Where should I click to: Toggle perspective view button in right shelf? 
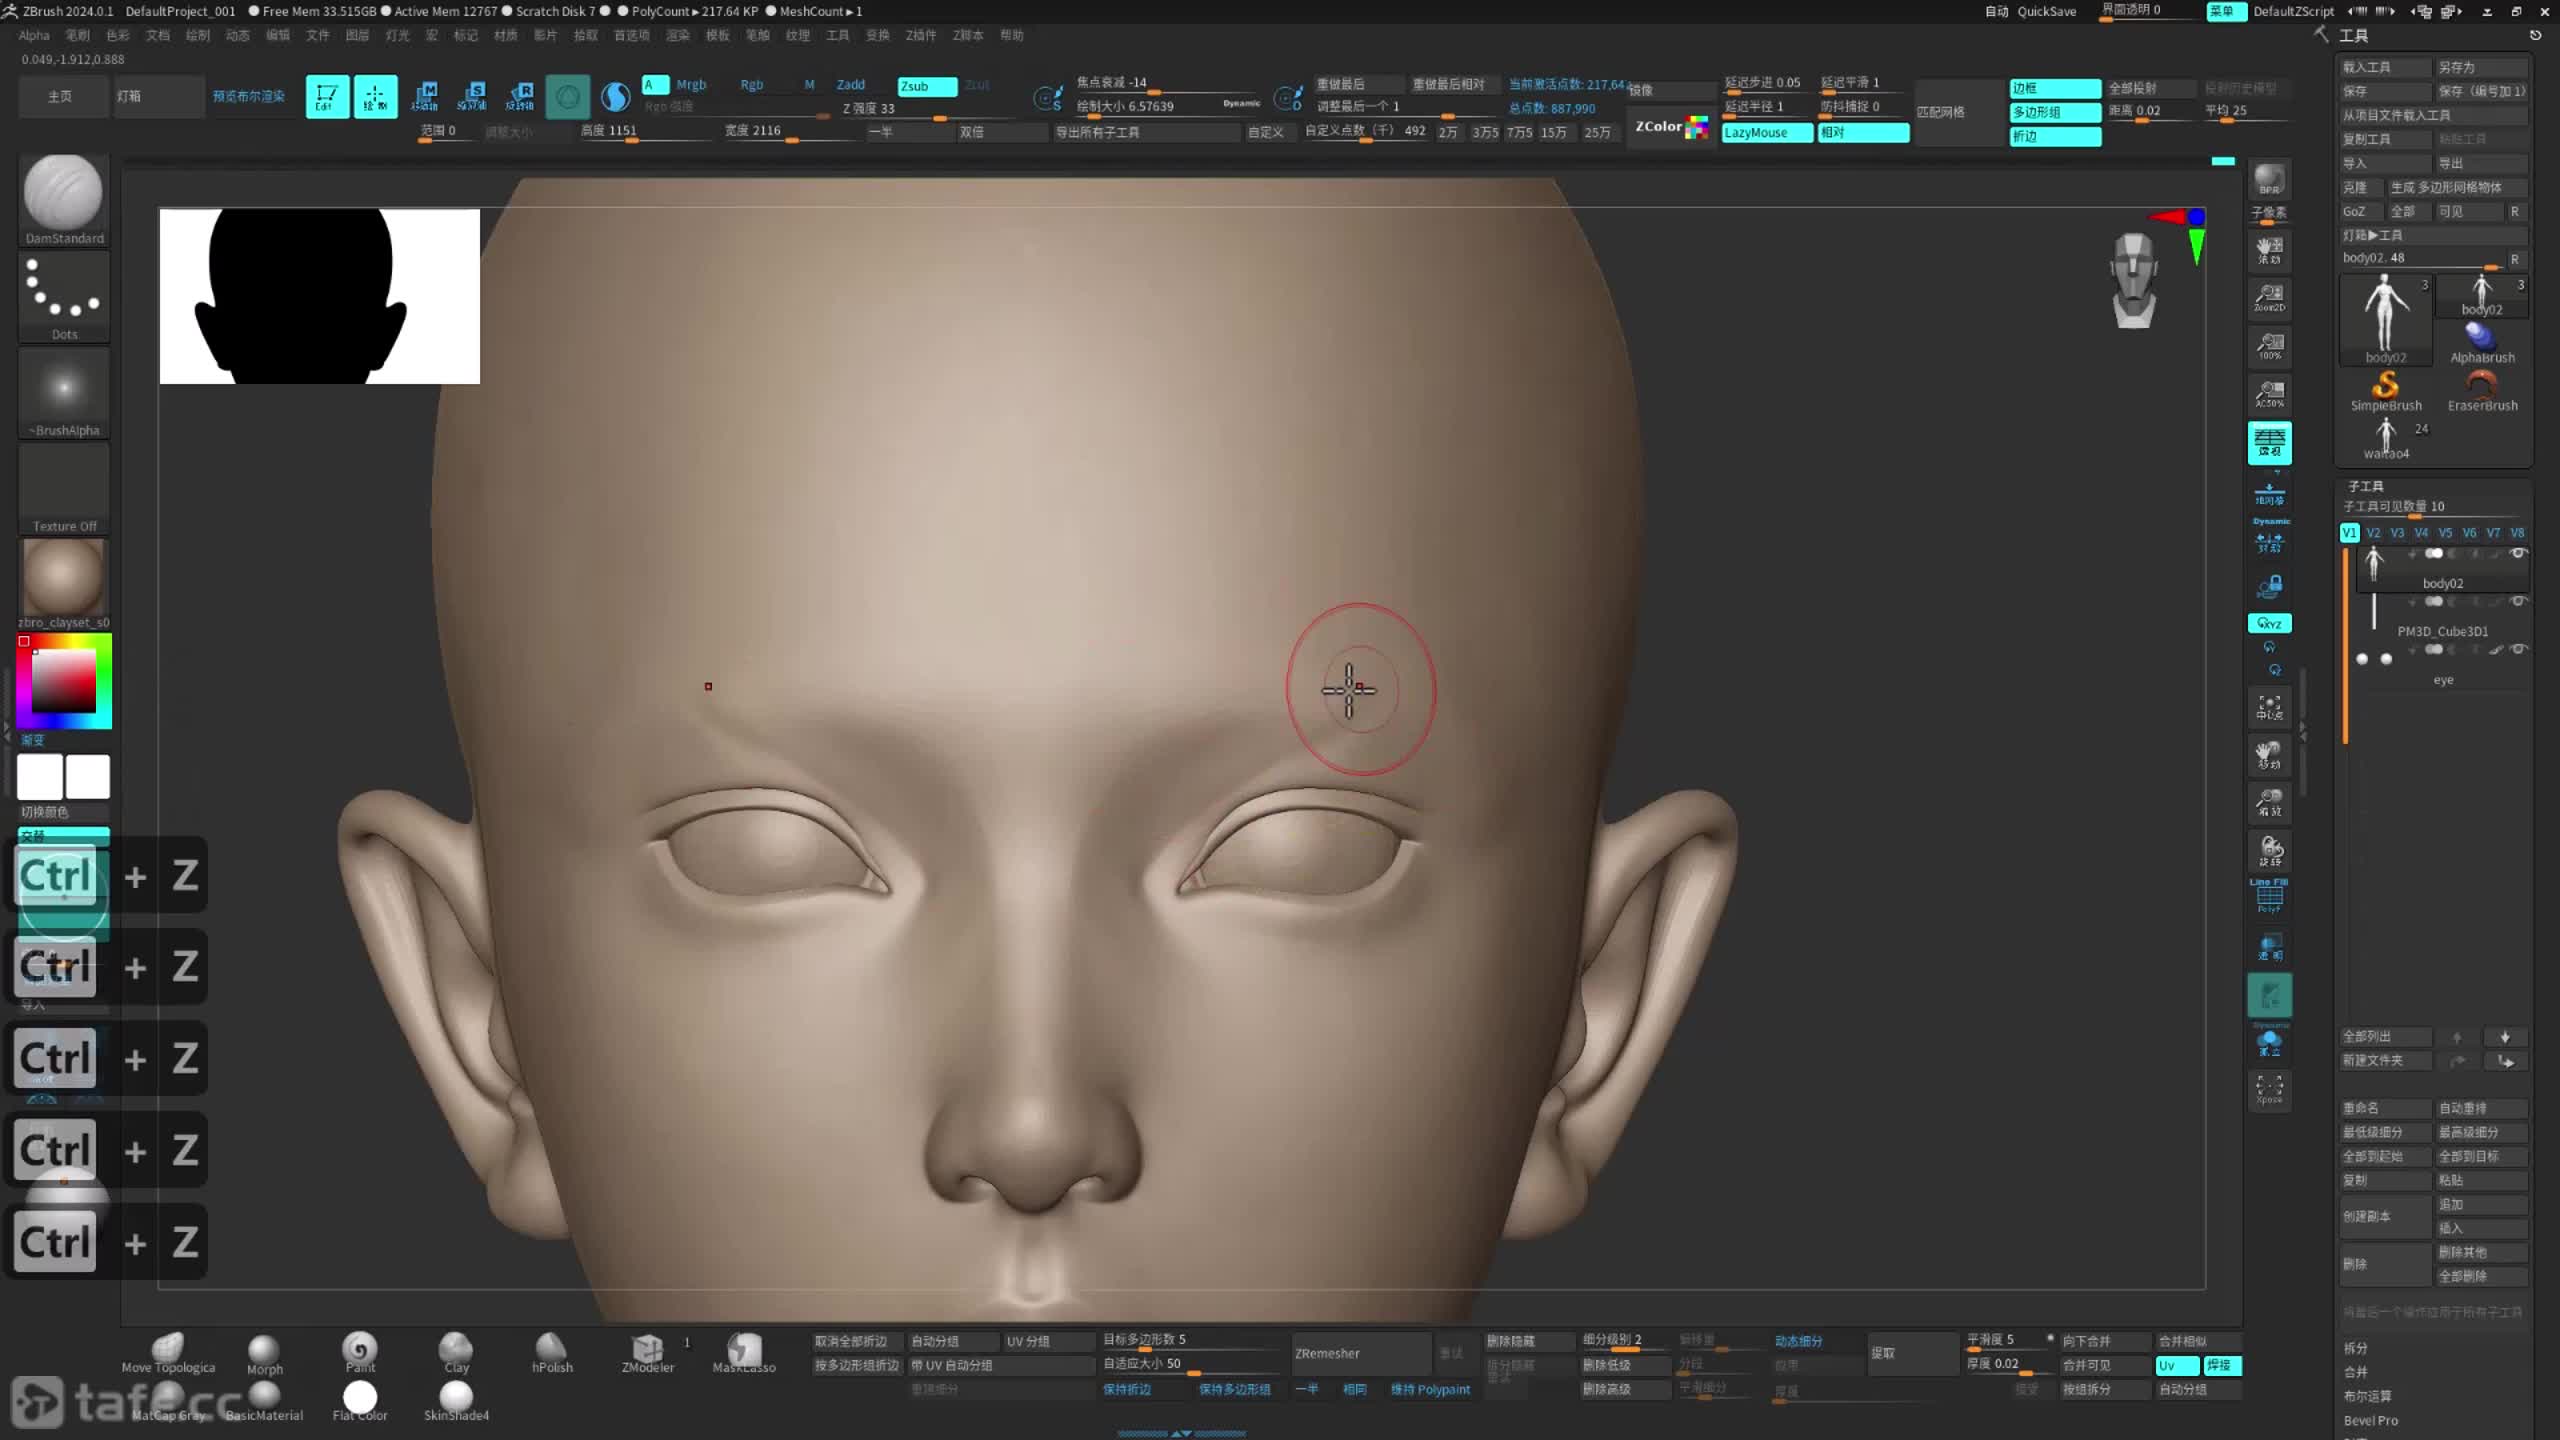click(2269, 443)
